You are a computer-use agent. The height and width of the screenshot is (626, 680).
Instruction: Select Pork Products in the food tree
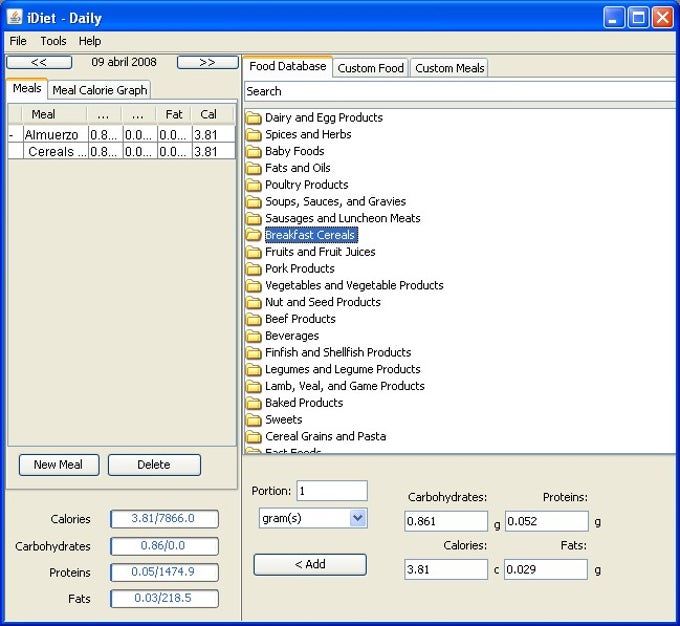click(x=300, y=269)
